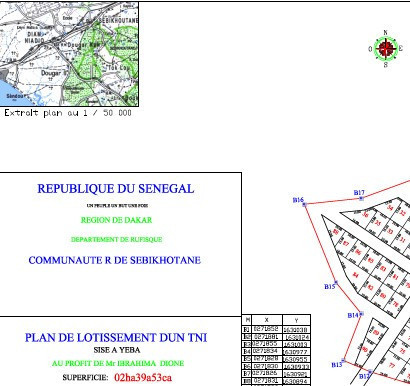Click the 'Sendou' label on the map extract
Image resolution: width=410 pixels, height=386 pixels.
tap(15, 96)
